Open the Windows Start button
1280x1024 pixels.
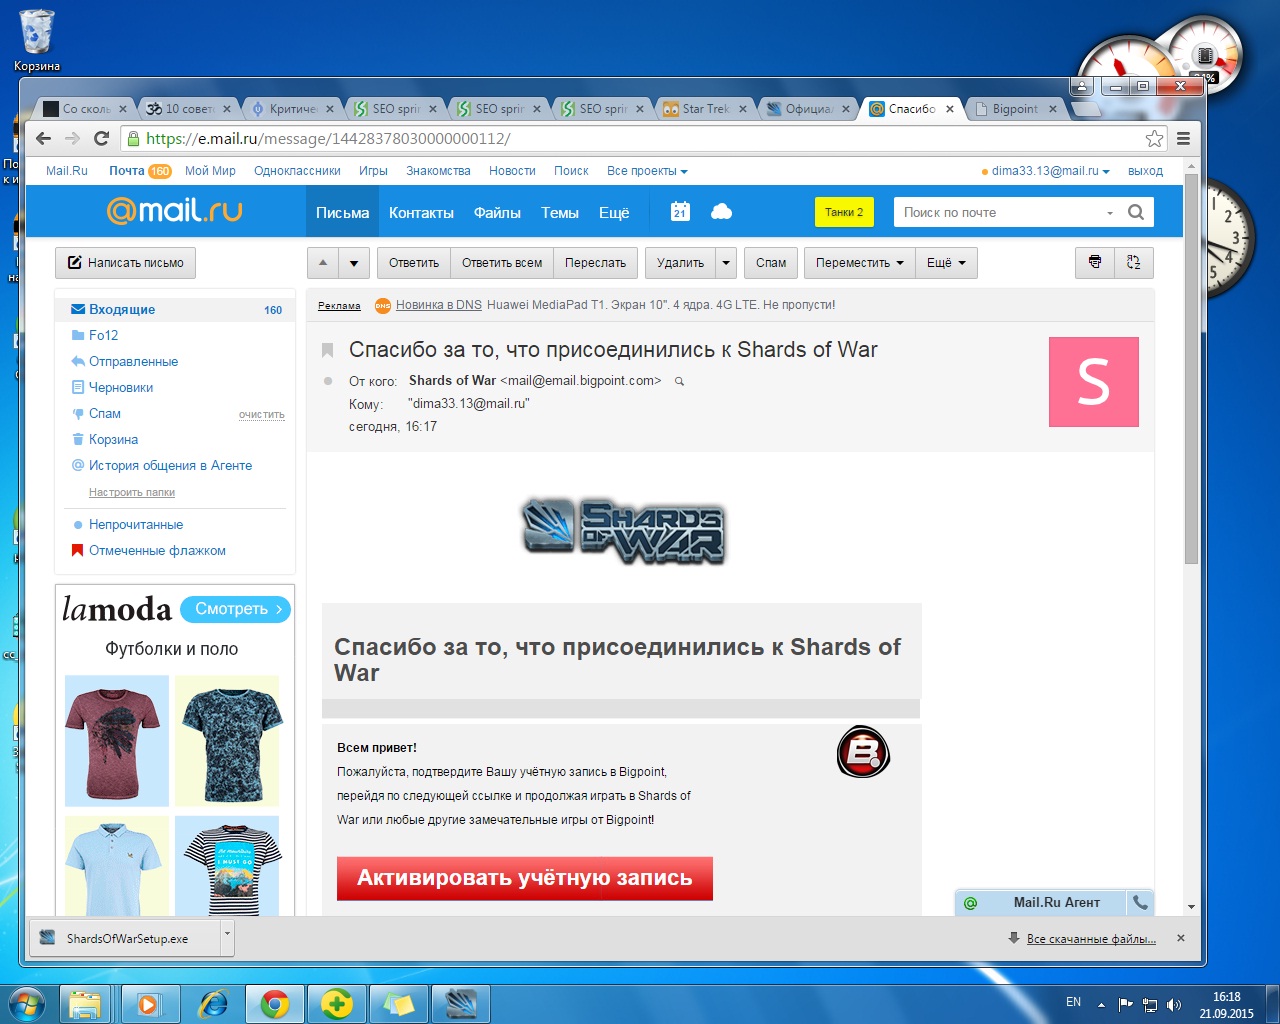tap(27, 1004)
